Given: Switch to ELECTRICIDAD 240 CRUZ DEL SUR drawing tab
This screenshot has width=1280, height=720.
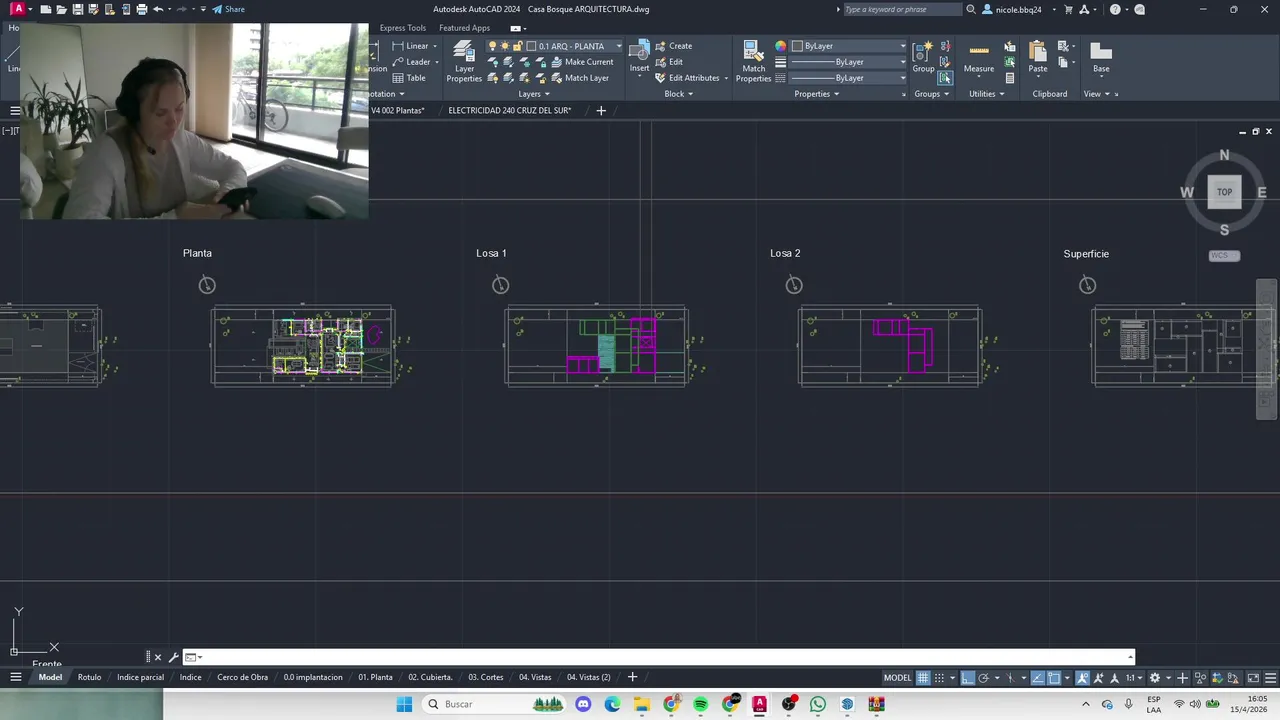Looking at the screenshot, I should point(510,110).
